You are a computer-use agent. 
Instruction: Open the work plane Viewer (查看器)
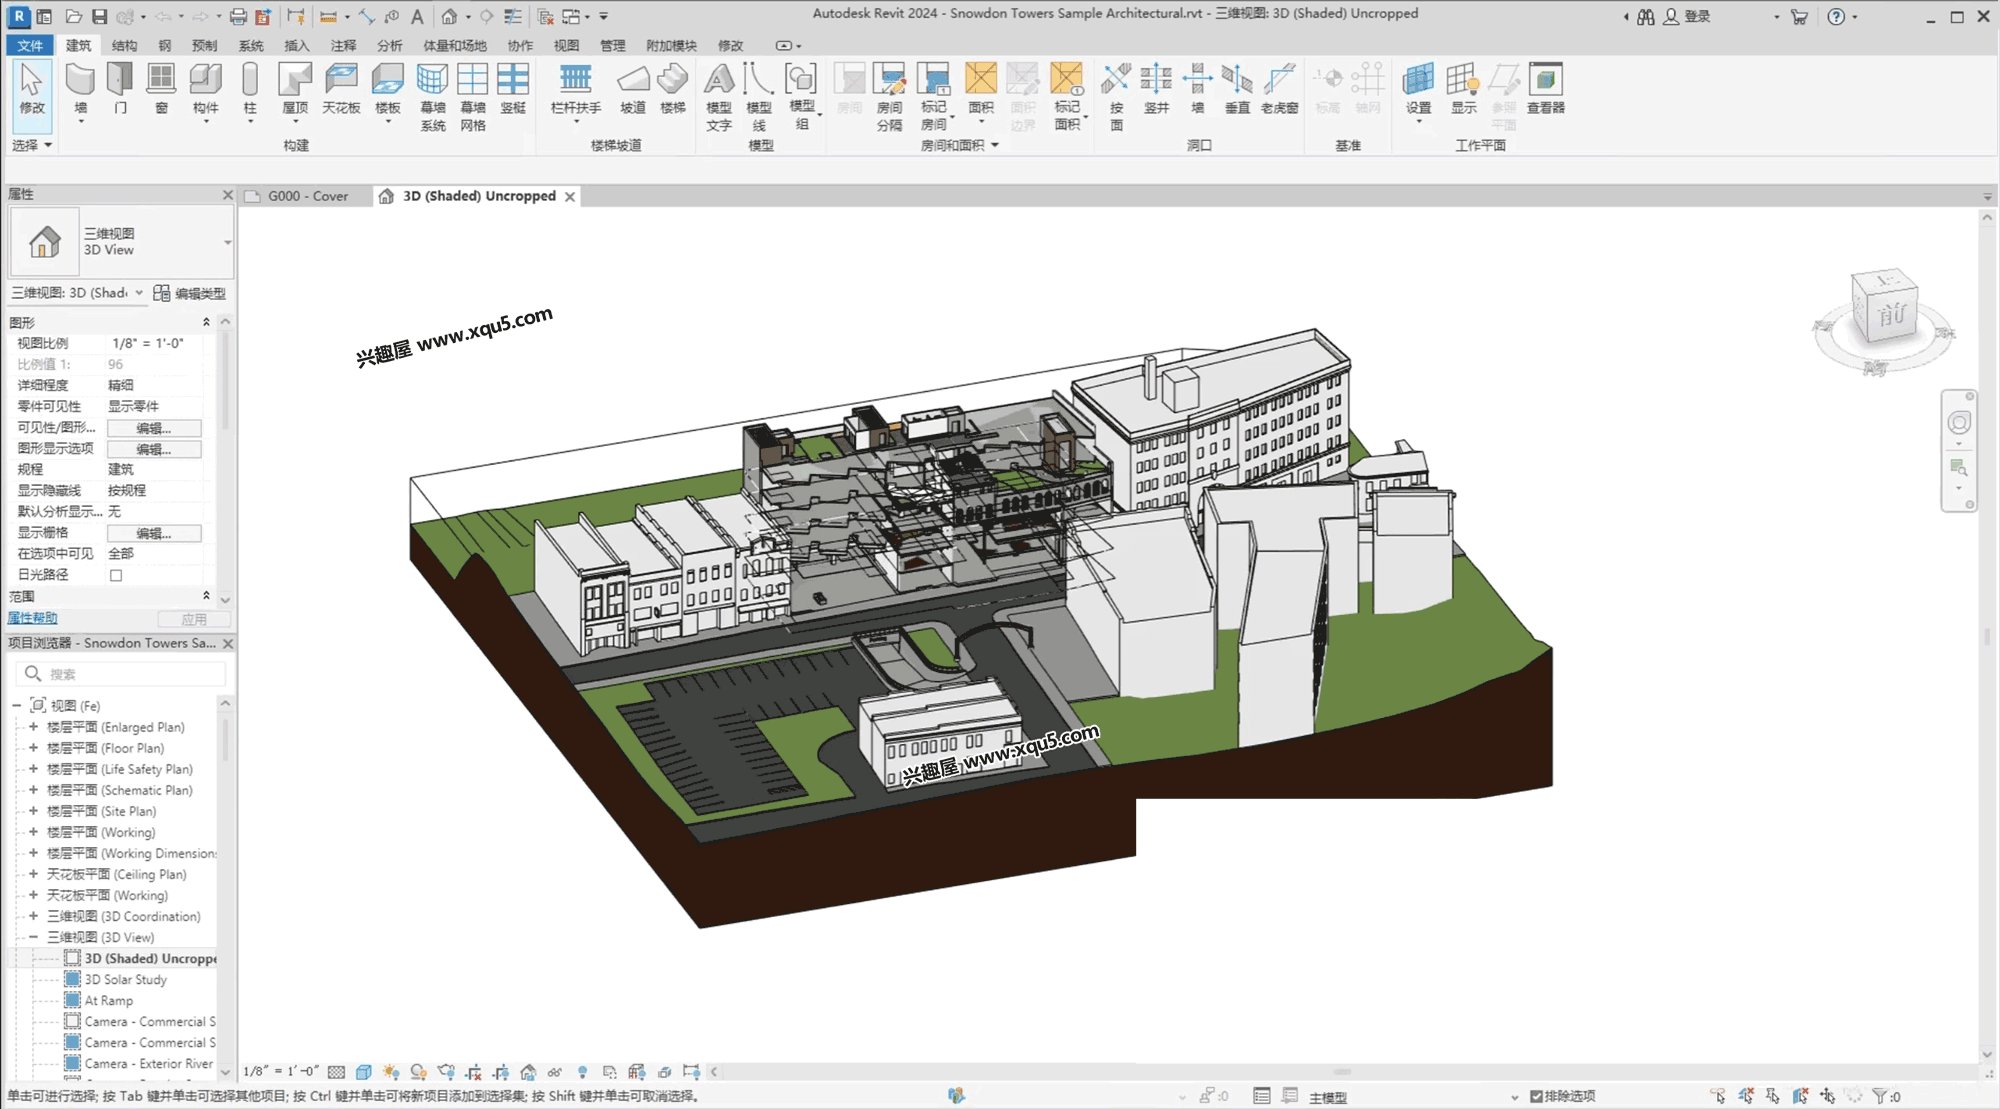click(x=1545, y=88)
